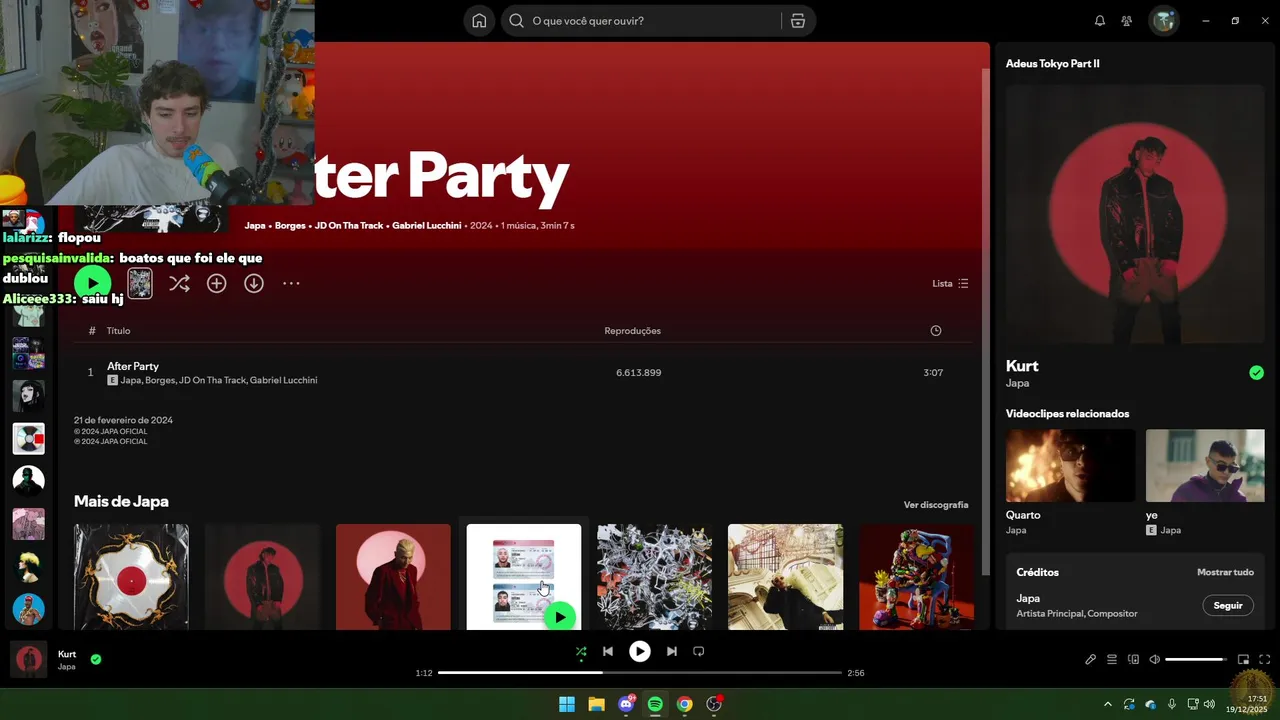The image size is (1280, 720).
Task: Open Discord from taskbar
Action: tap(626, 704)
